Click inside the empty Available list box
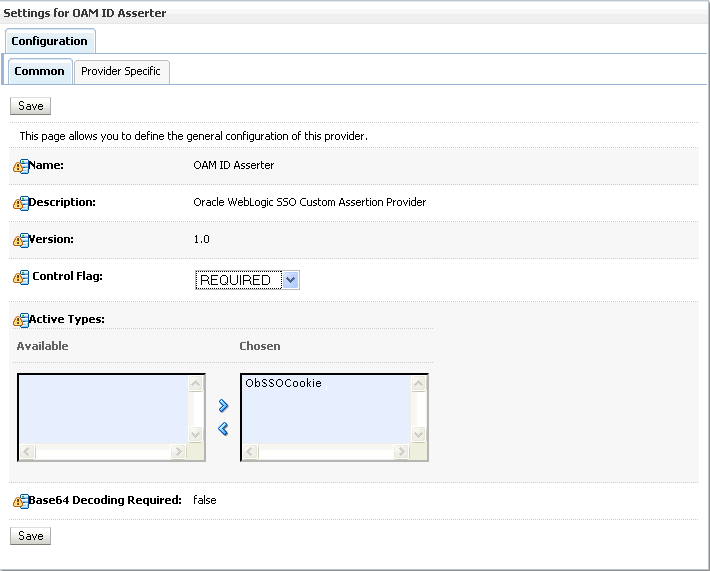The width and height of the screenshot is (710, 571). pos(103,410)
